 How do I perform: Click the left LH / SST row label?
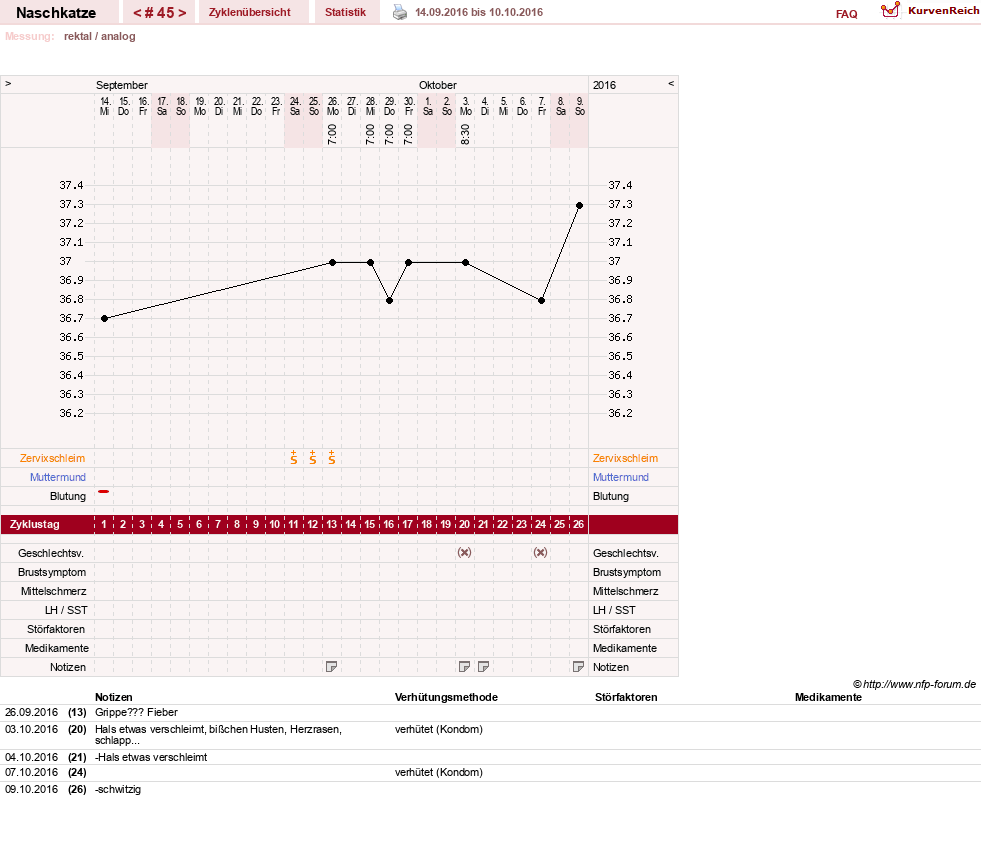[66, 610]
